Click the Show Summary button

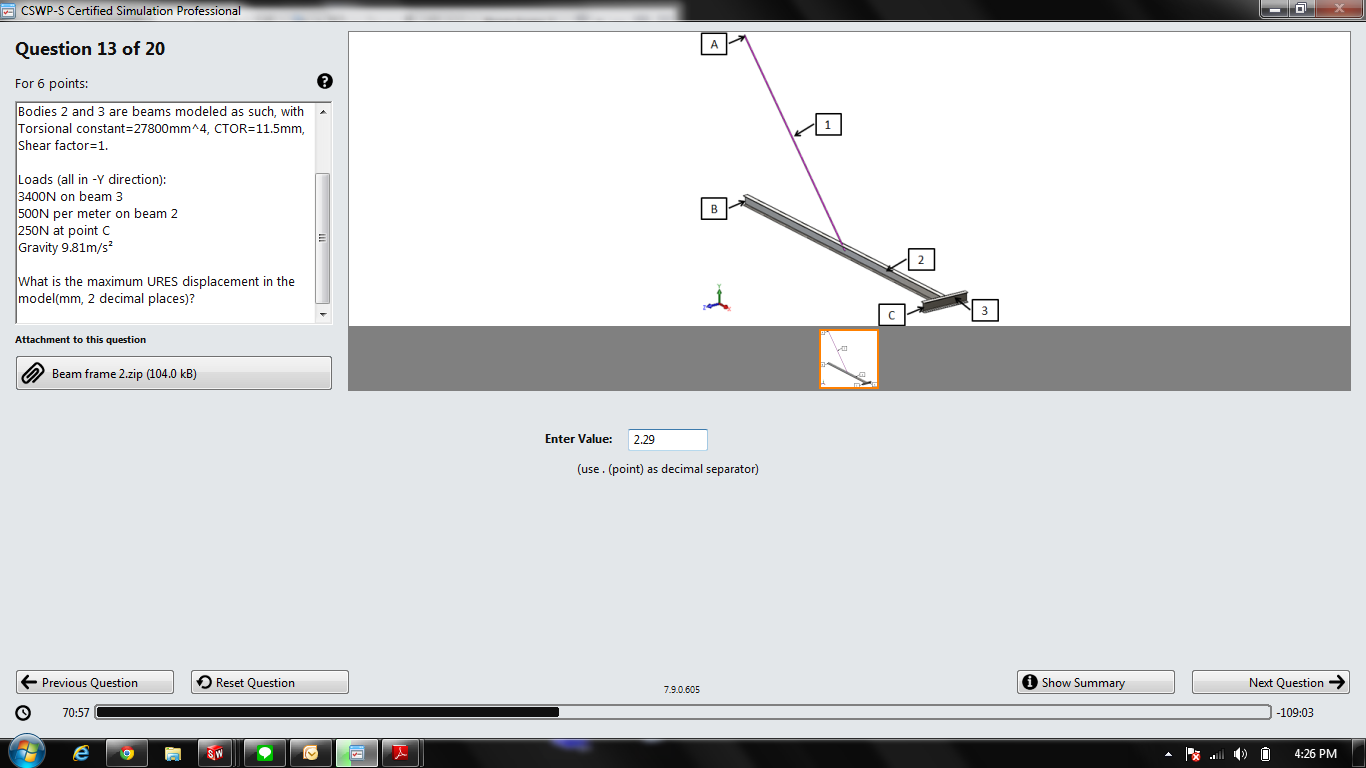click(x=1095, y=682)
